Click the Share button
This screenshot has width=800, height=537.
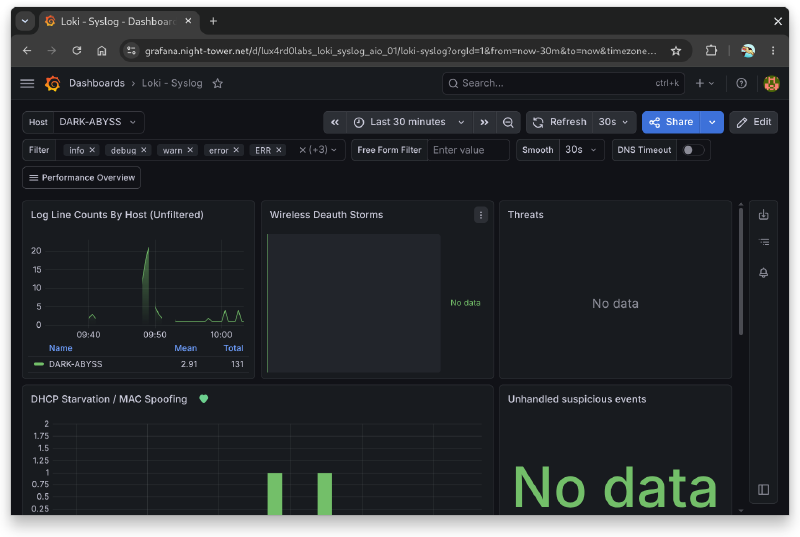pyautogui.click(x=671, y=122)
